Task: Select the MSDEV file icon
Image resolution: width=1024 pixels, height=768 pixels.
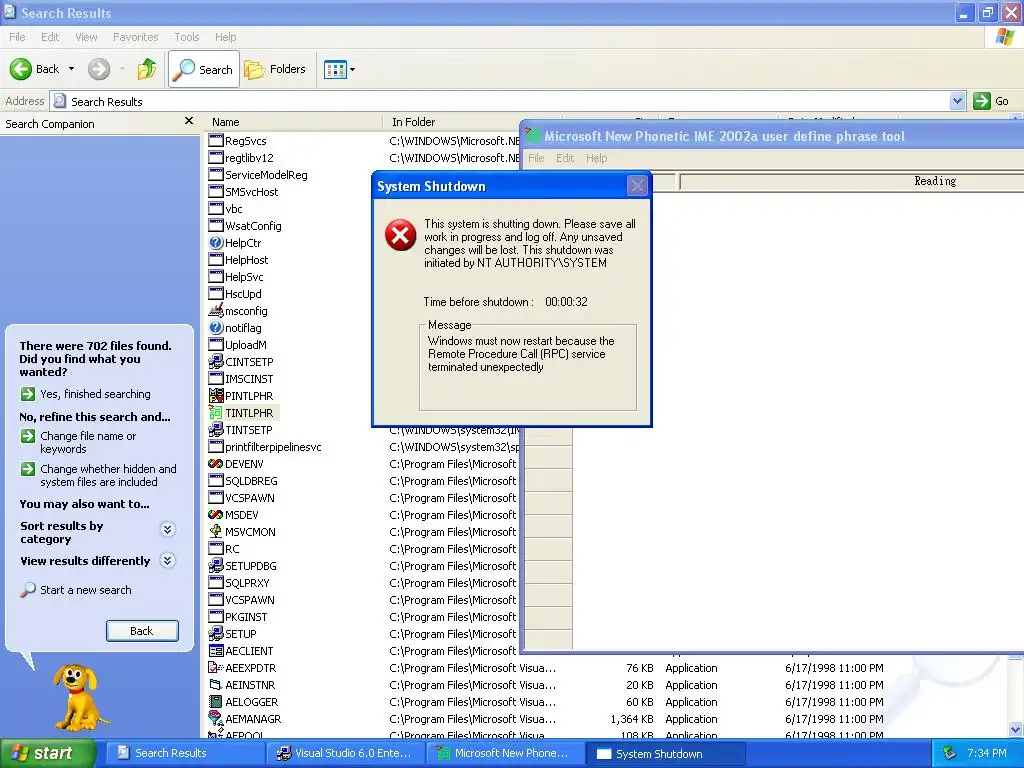Action: pyautogui.click(x=216, y=514)
